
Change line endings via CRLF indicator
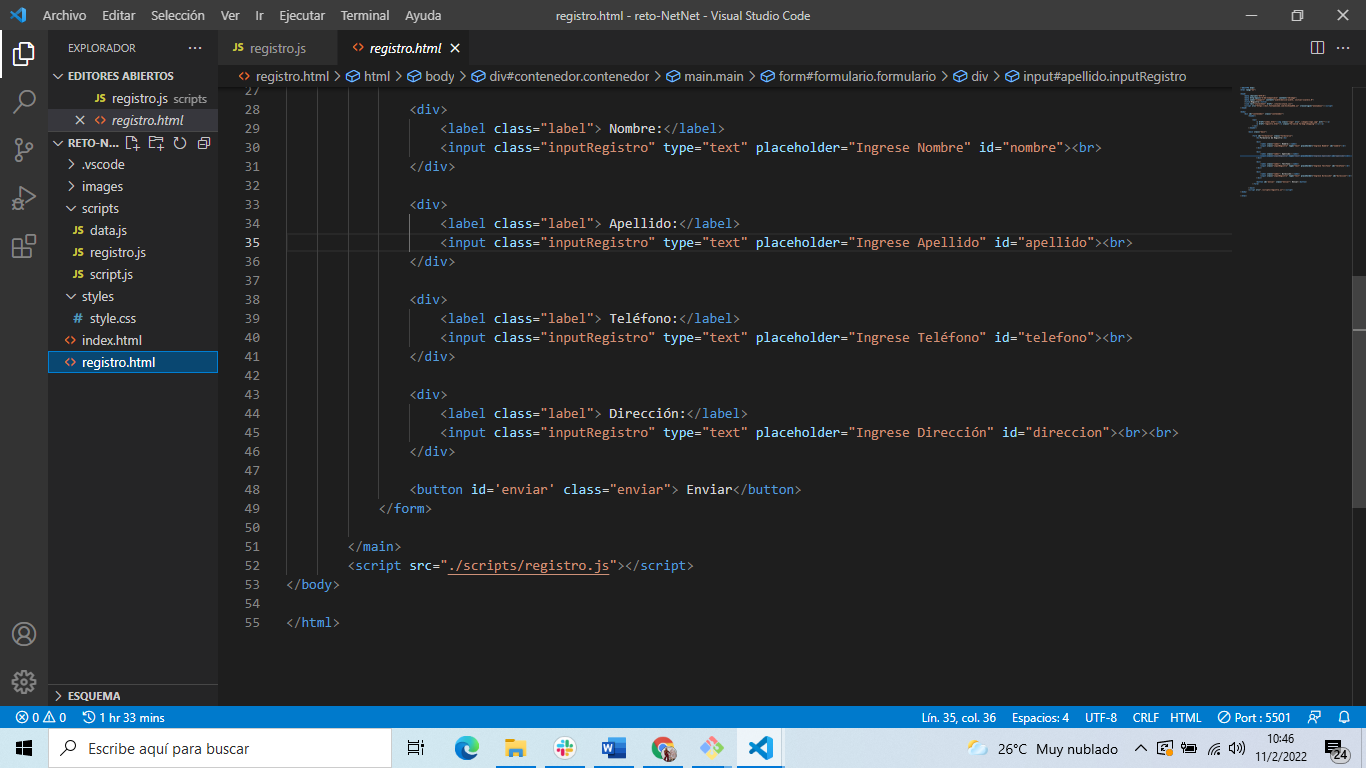point(1145,717)
